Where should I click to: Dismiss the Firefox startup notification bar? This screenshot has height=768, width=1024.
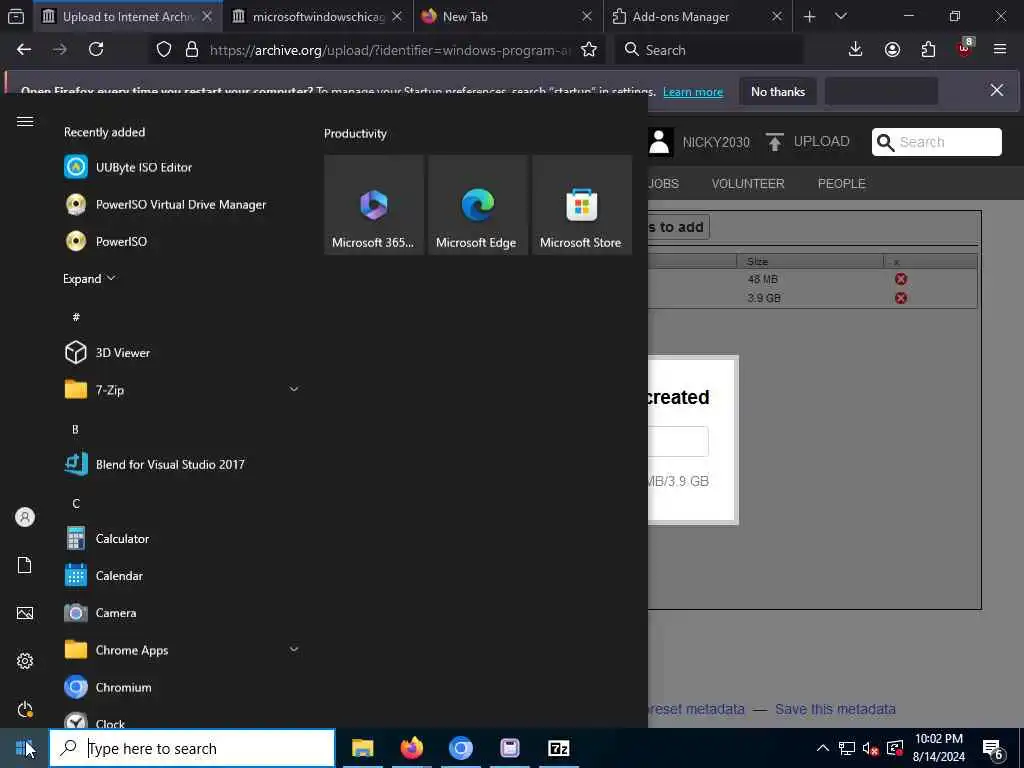pyautogui.click(x=997, y=90)
